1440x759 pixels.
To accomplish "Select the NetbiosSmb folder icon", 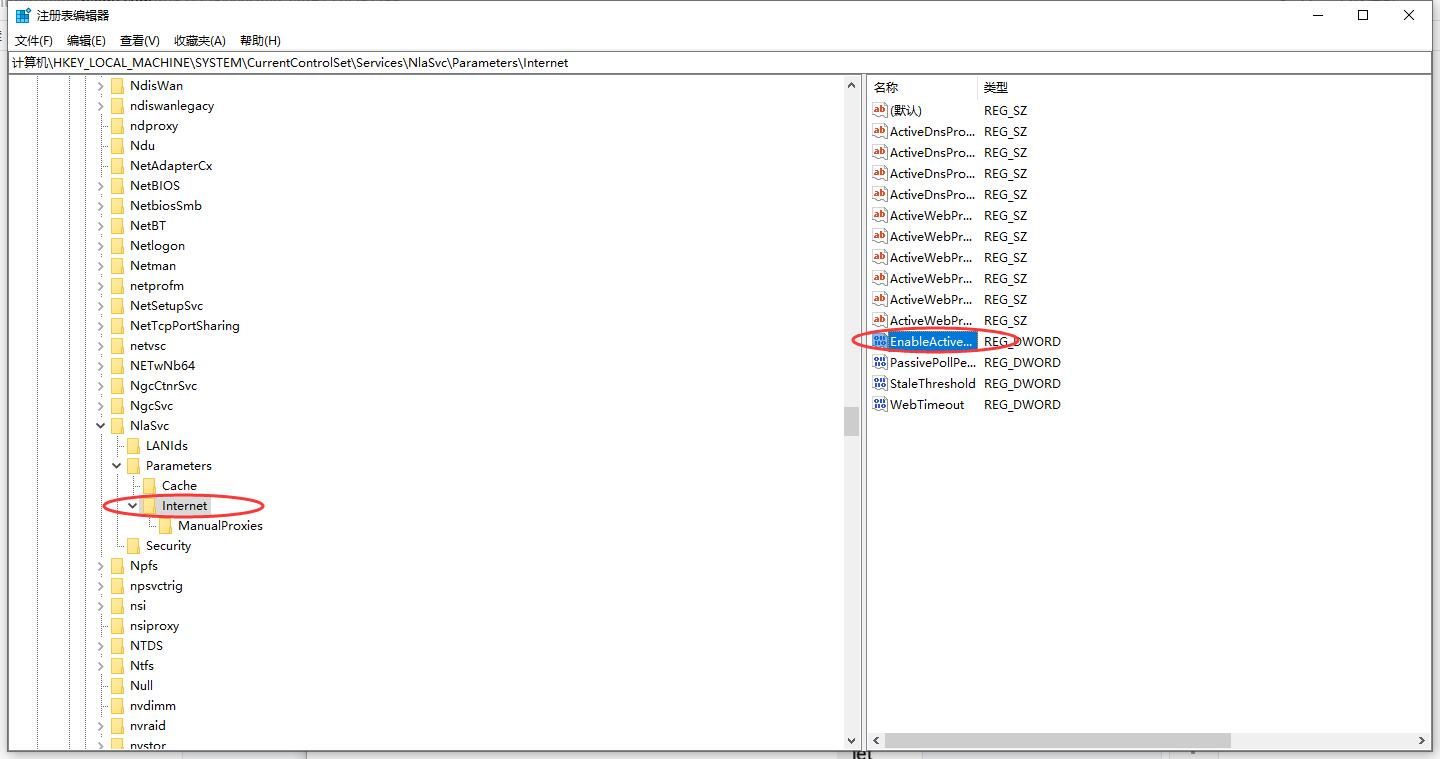I will 118,206.
